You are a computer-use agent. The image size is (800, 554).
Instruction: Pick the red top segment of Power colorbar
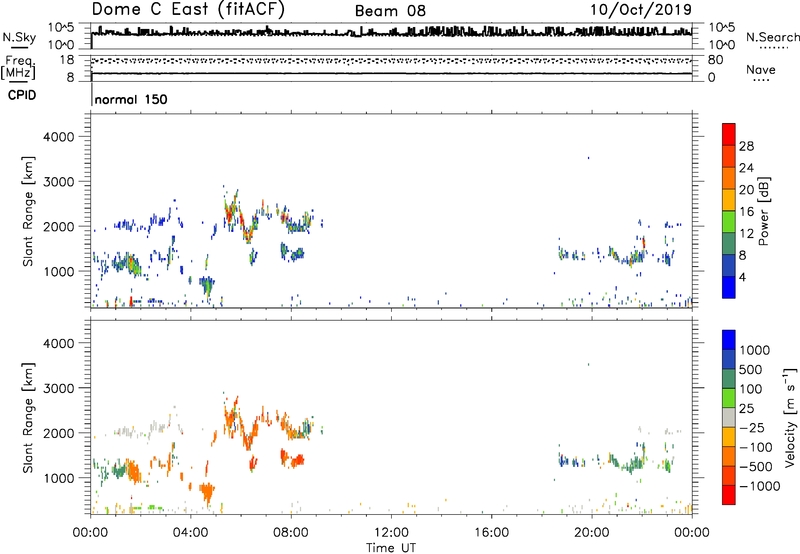729,134
